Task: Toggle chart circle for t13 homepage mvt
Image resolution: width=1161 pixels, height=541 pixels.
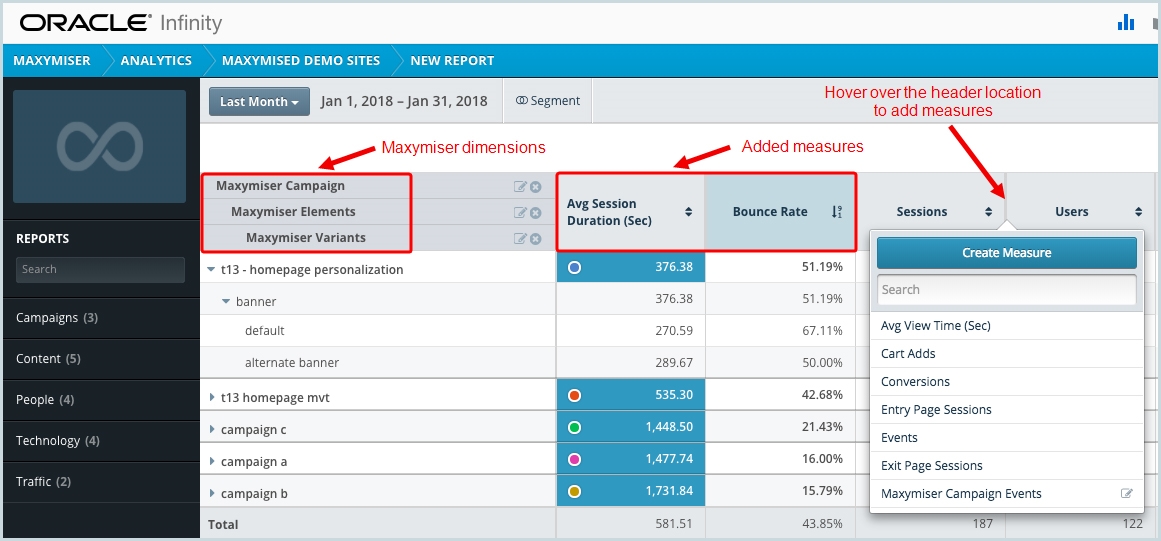Action: (x=574, y=395)
